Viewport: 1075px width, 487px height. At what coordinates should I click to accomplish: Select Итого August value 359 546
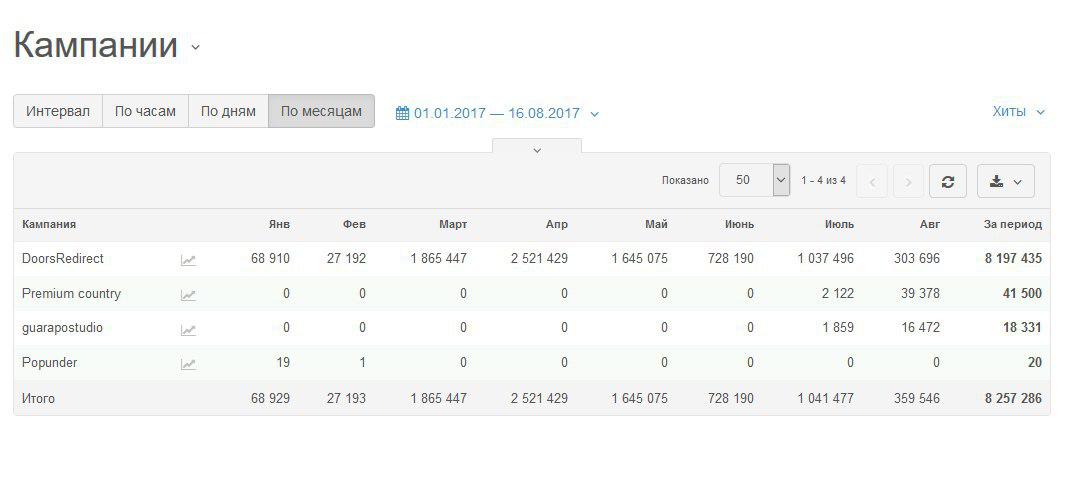click(917, 398)
